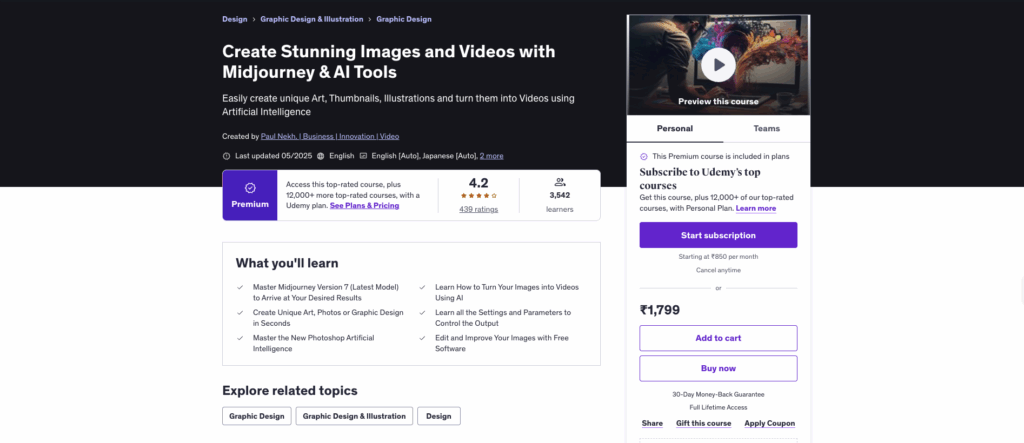
Task: Click the 3,542 learners count
Action: [560, 195]
